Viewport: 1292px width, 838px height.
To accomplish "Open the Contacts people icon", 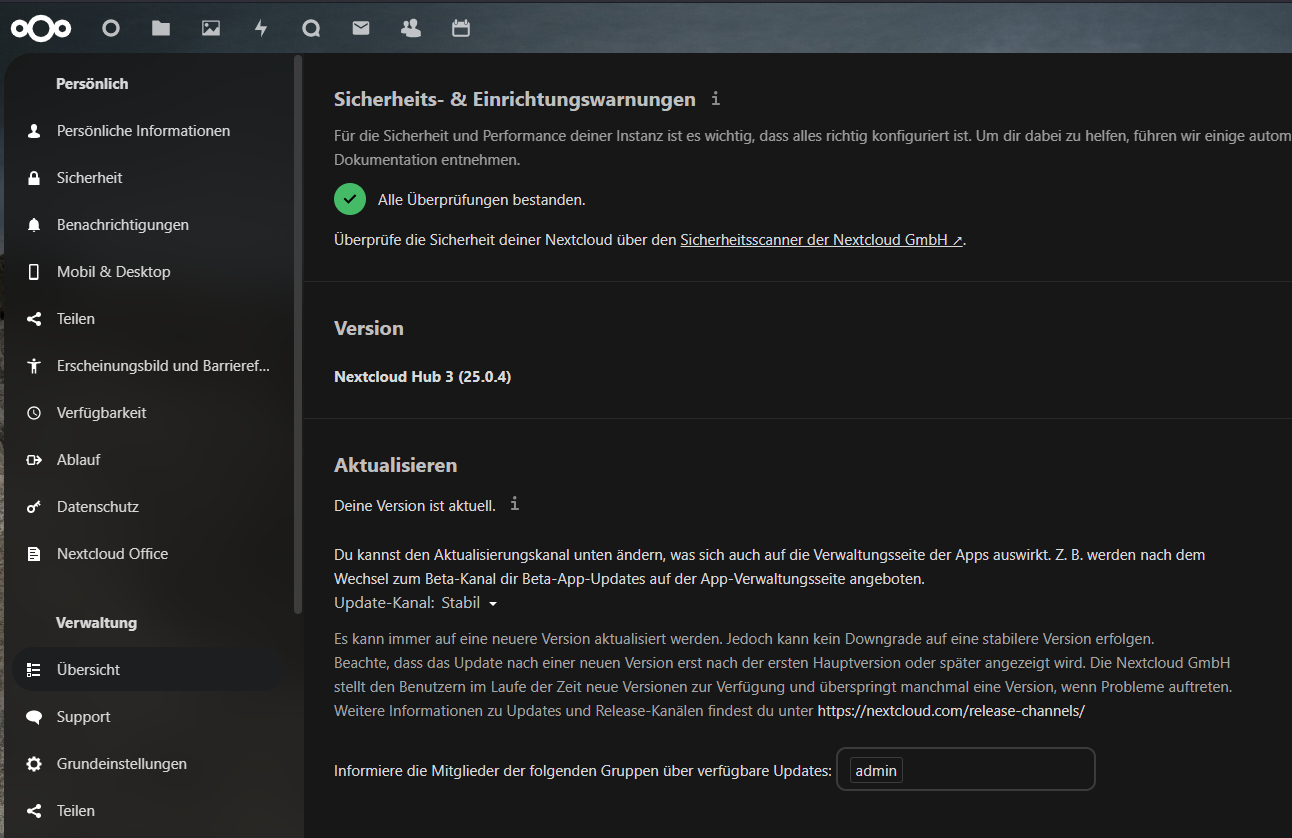I will click(x=411, y=29).
